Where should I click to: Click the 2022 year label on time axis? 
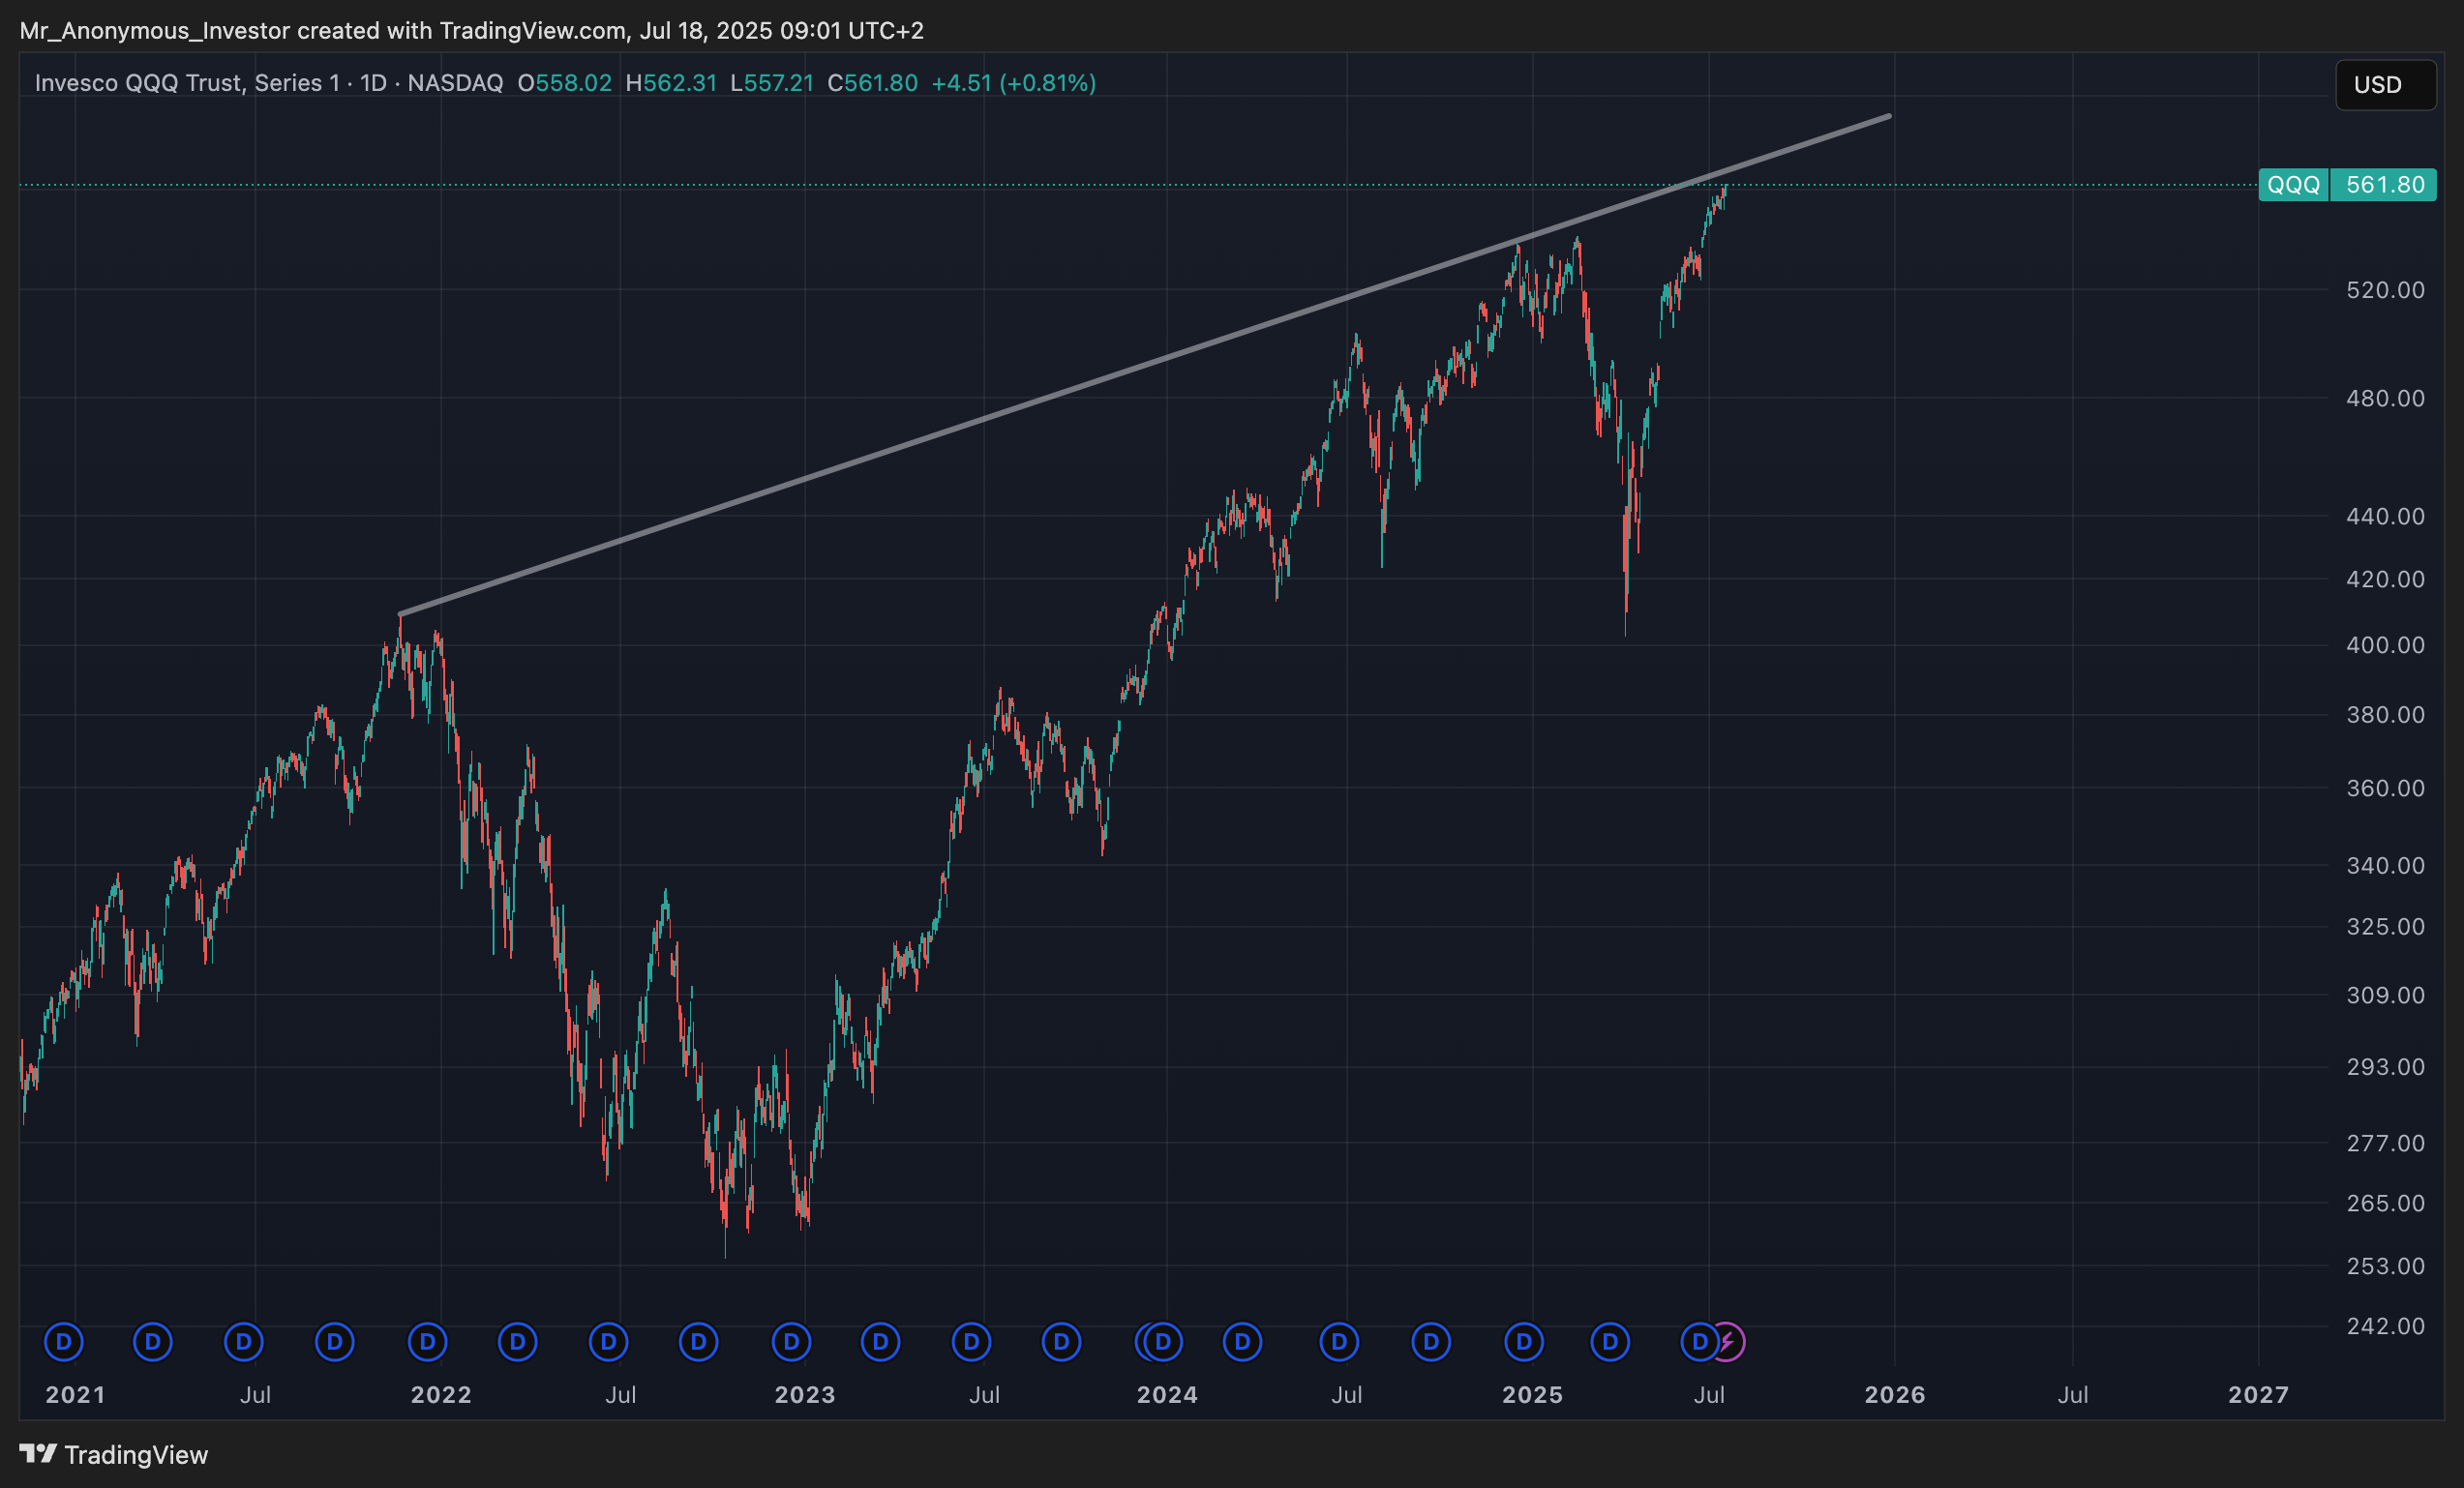point(441,1395)
